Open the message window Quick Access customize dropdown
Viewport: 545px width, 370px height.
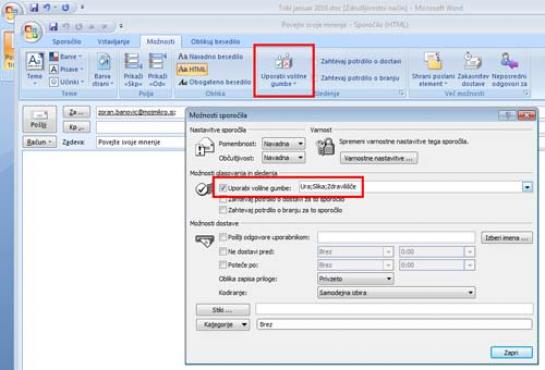point(121,26)
